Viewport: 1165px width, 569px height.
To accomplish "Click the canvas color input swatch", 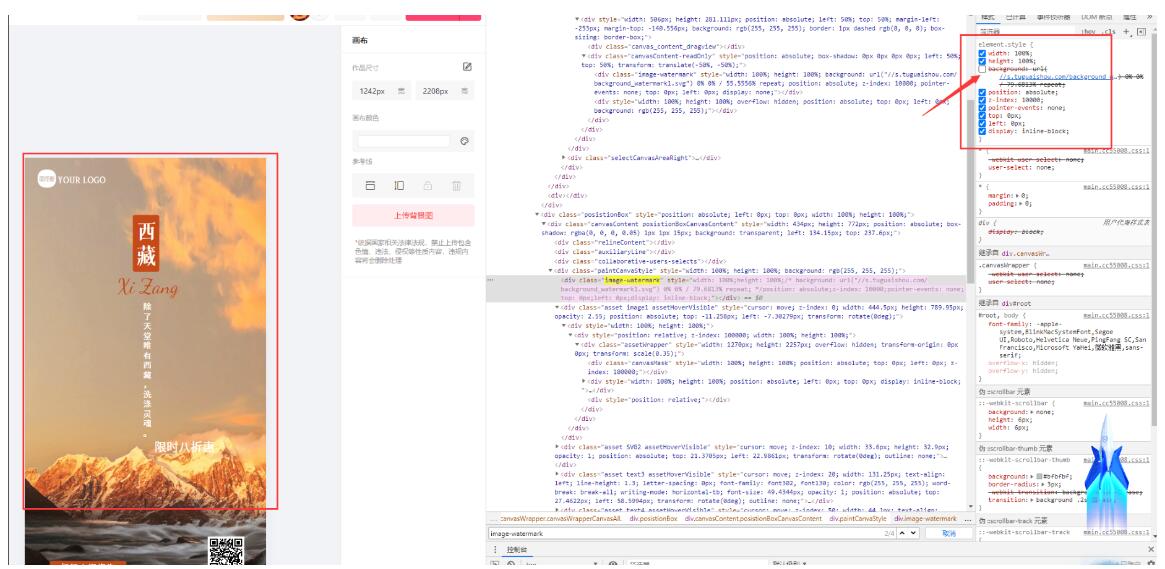I will (x=403, y=141).
